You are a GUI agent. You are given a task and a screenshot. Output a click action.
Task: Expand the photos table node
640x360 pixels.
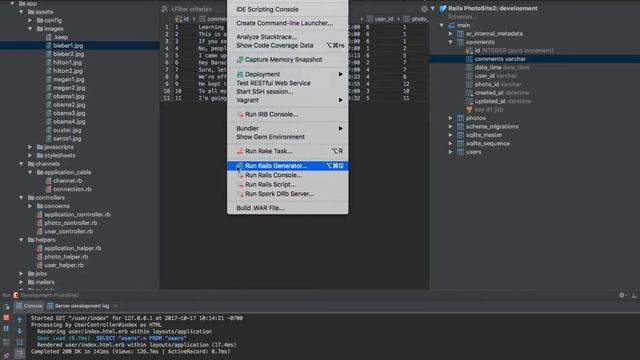(x=451, y=118)
